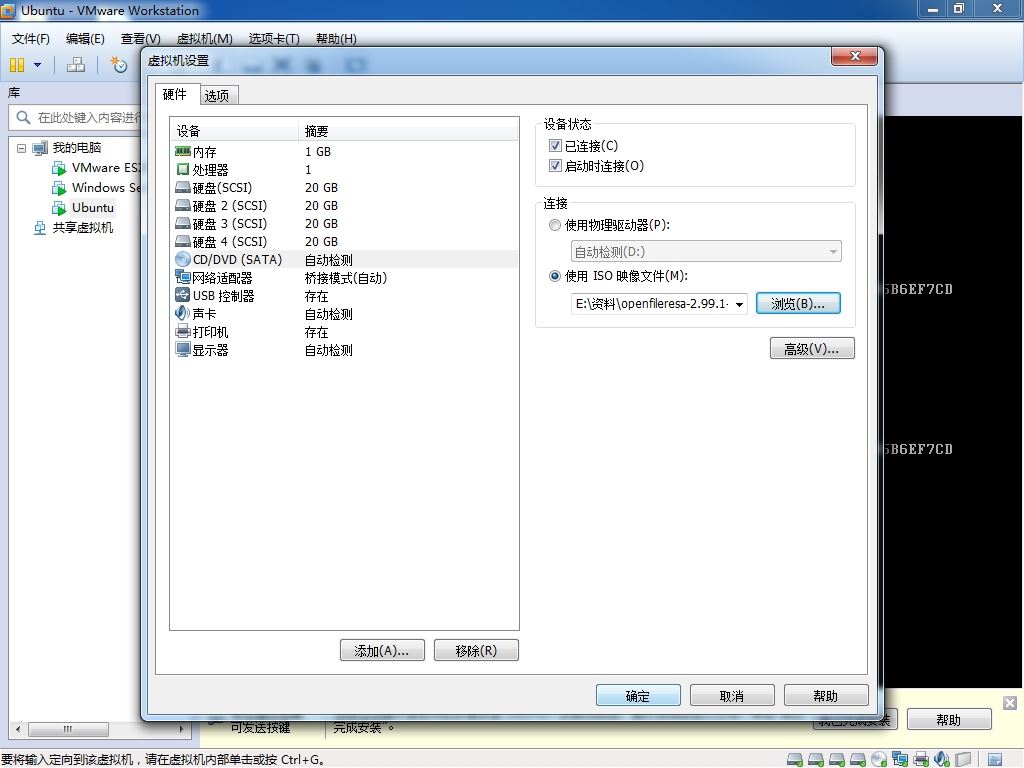1024x768 pixels.
Task: Click the dialog's 帮助 help button
Action: (x=826, y=696)
